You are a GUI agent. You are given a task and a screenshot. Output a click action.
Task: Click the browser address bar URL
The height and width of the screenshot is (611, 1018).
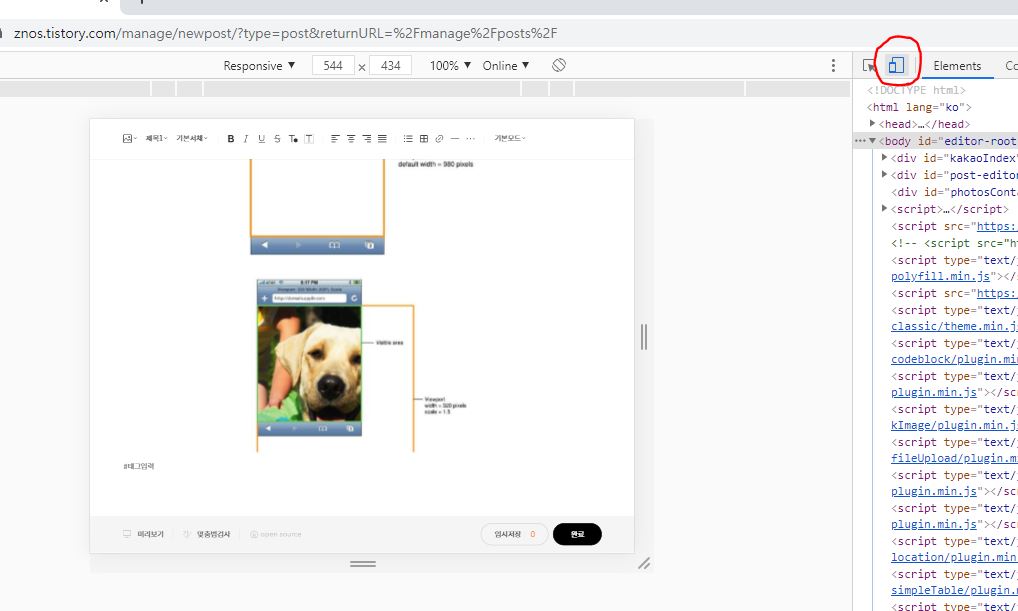click(x=286, y=33)
